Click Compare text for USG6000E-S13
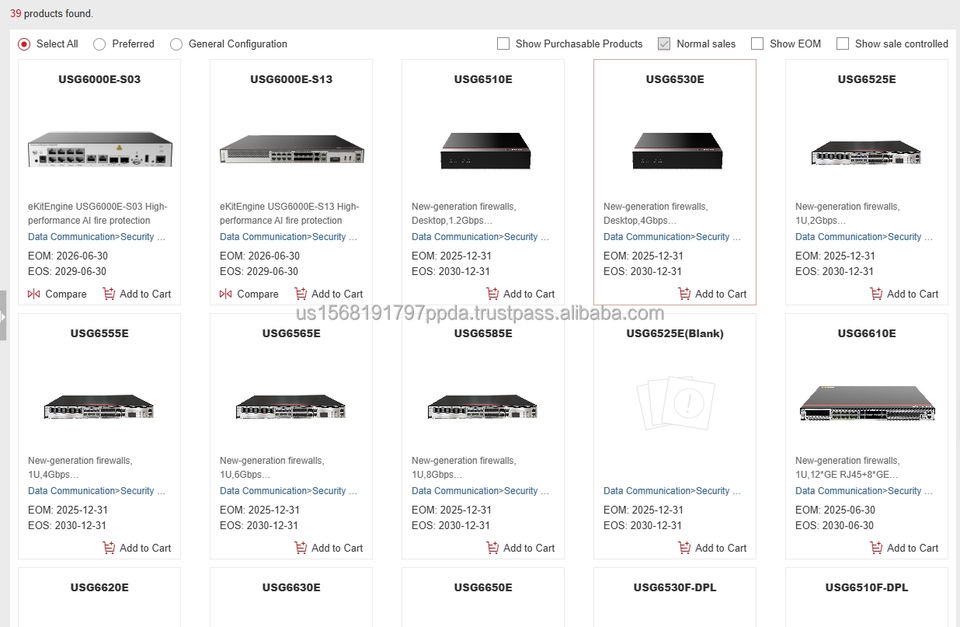Image resolution: width=960 pixels, height=627 pixels. (x=258, y=294)
